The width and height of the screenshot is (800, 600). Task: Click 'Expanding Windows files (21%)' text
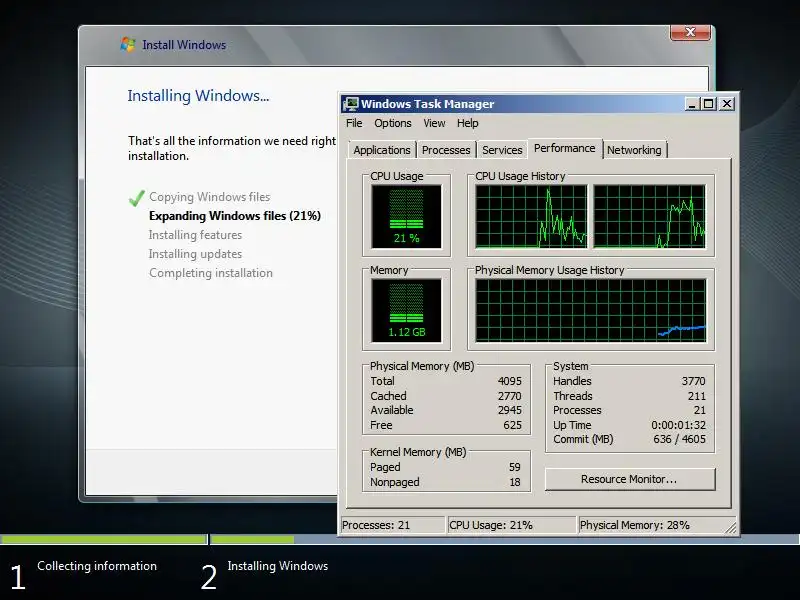tap(235, 216)
